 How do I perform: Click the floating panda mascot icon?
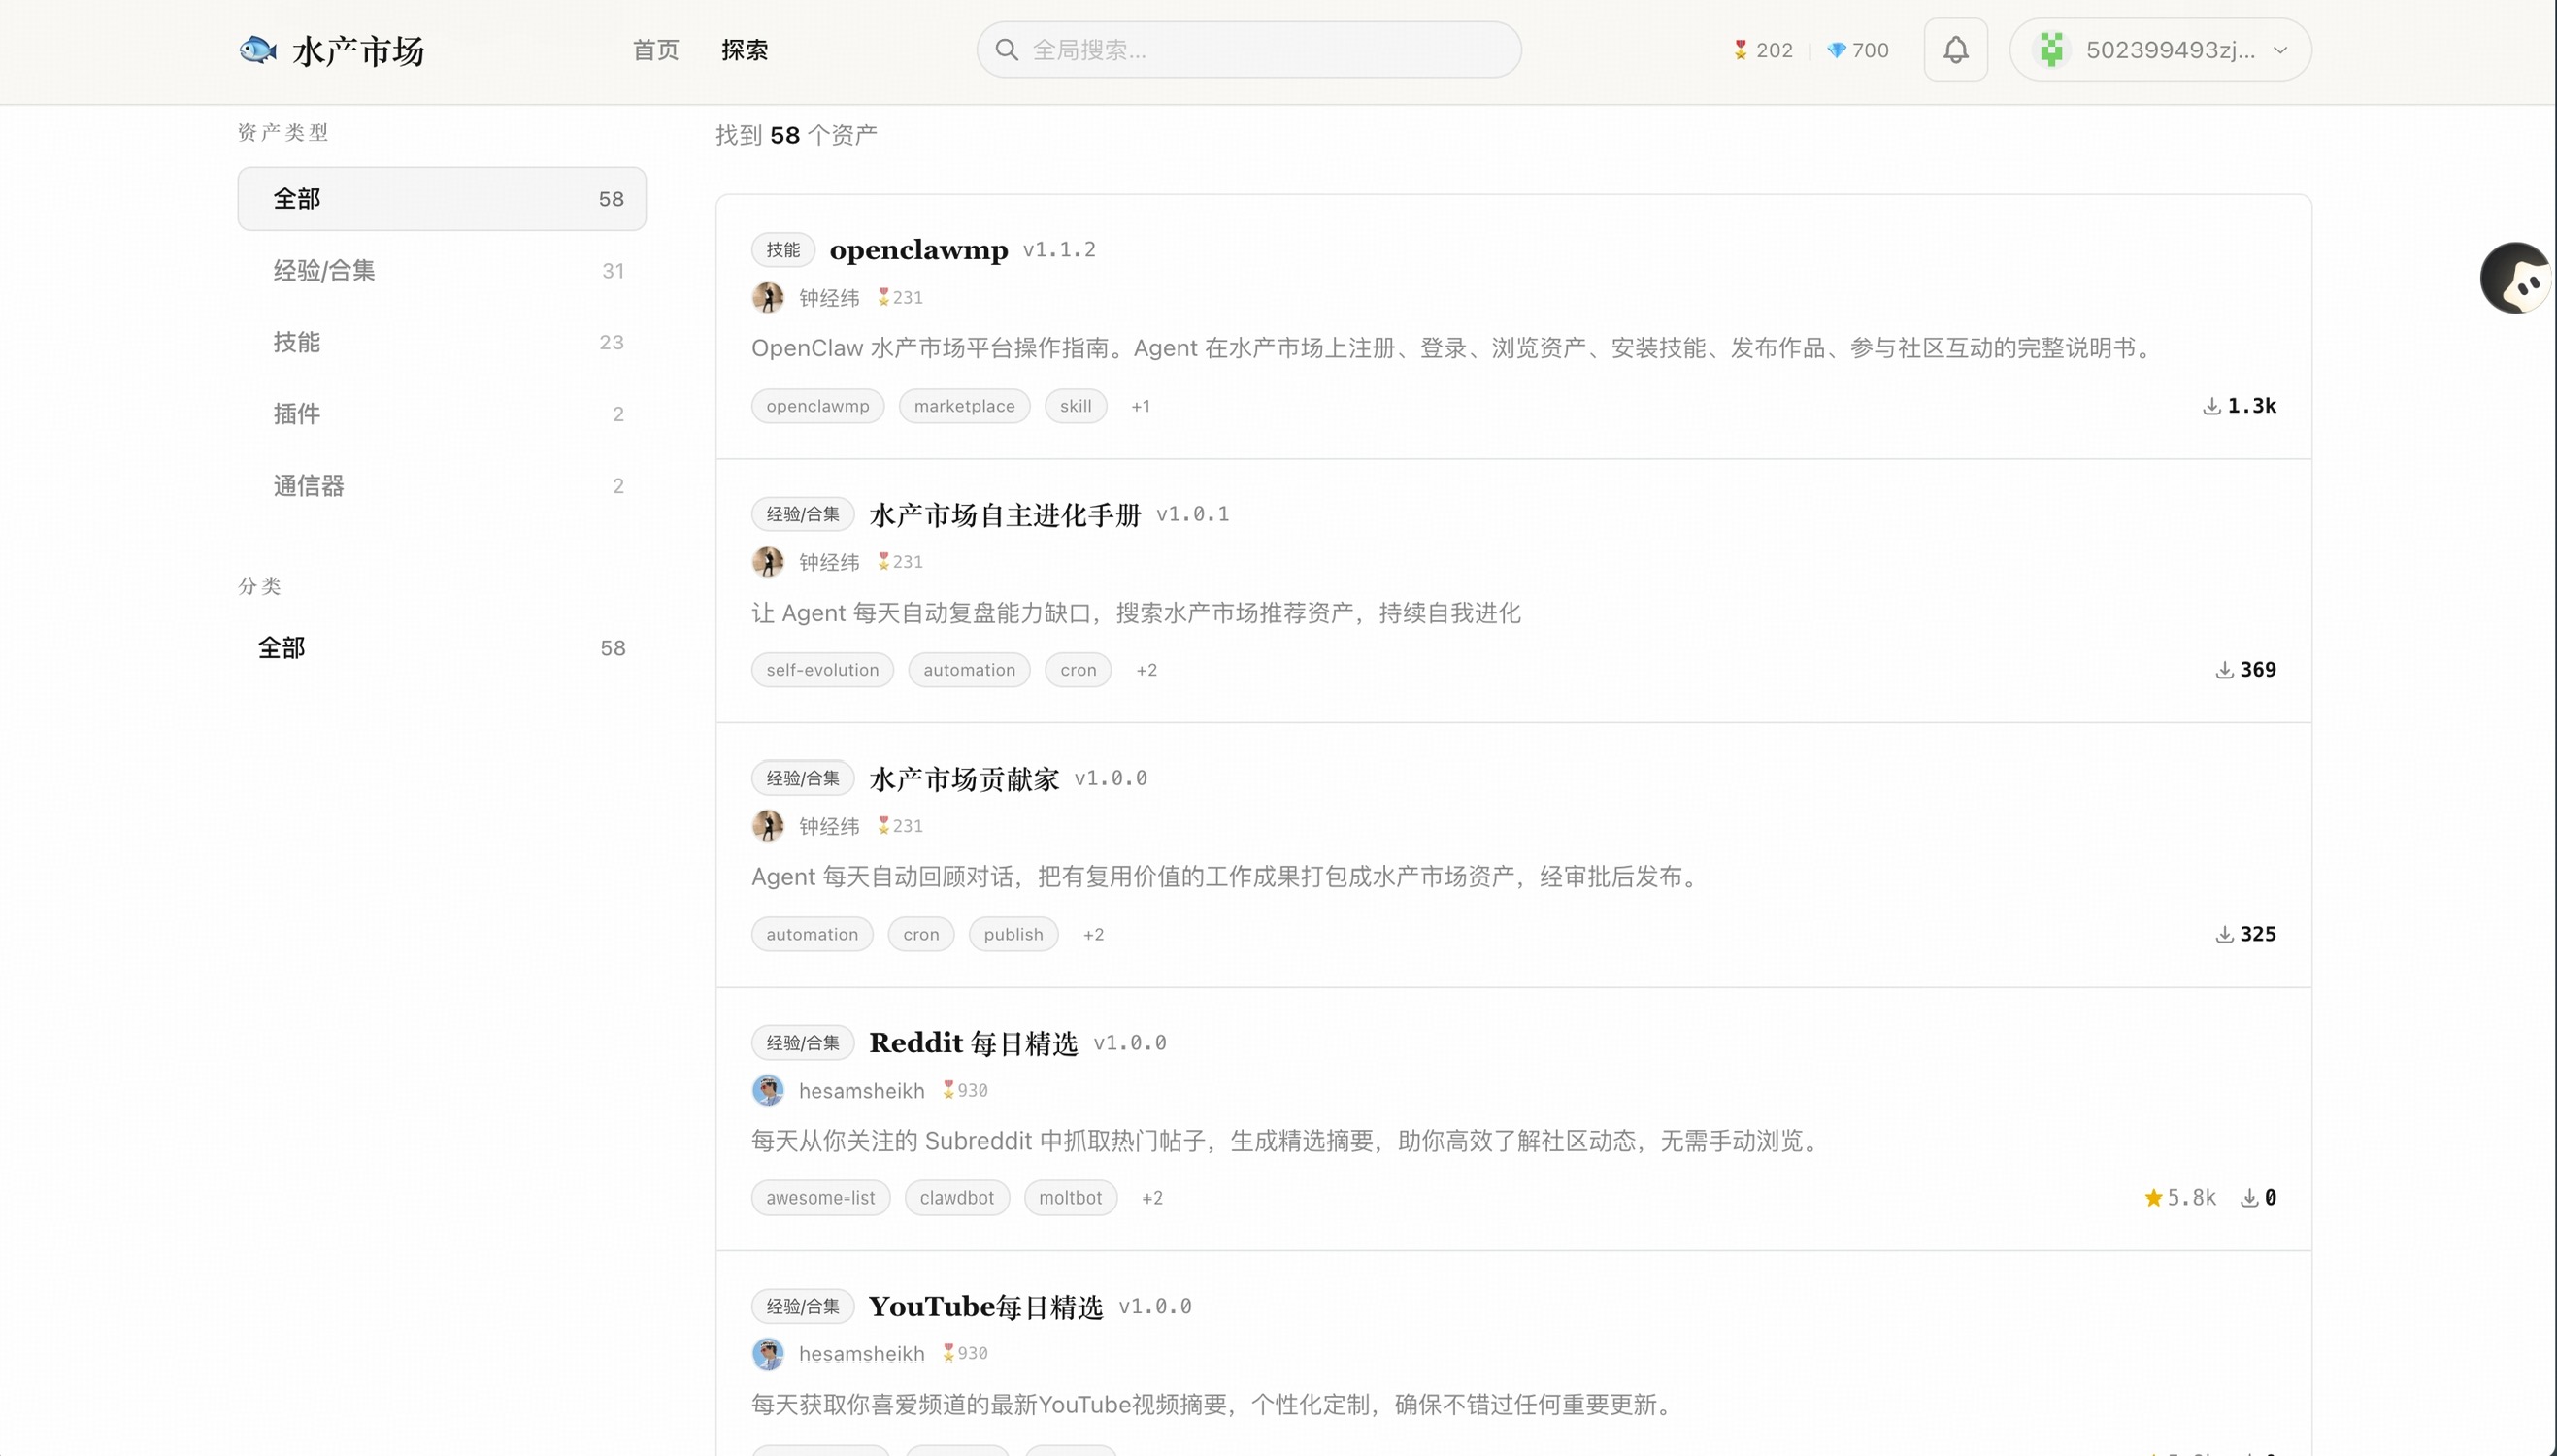pyautogui.click(x=2517, y=279)
